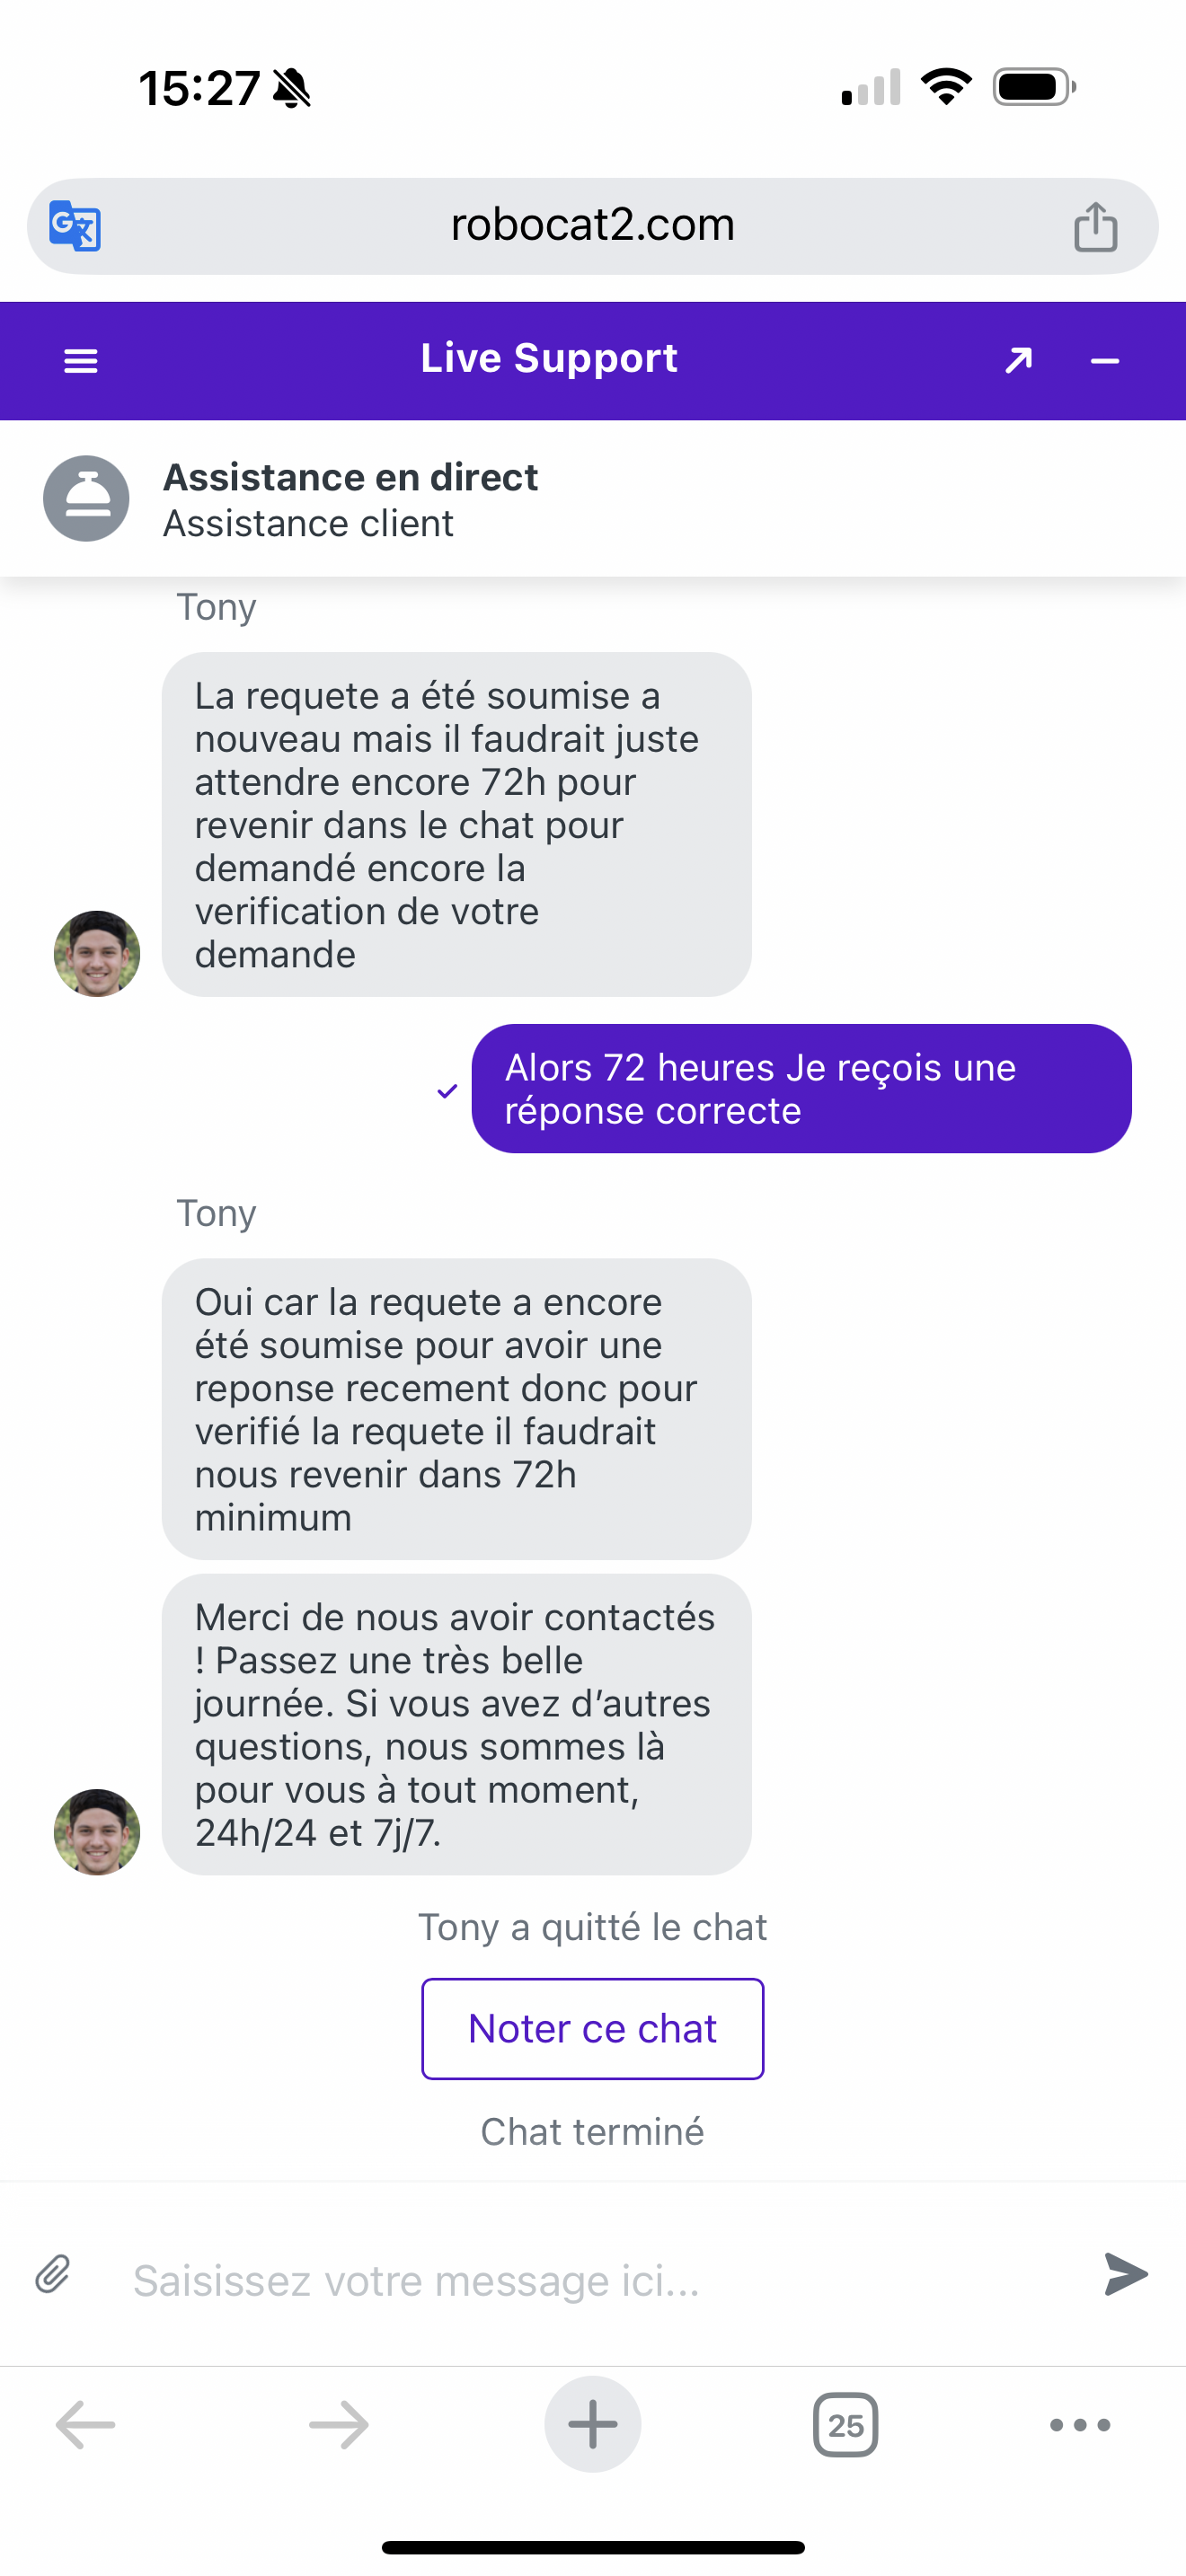Screen dimensions: 1186x2576
Task: Tap Tony's avatar beside the Merci message
Action: [x=97, y=1831]
